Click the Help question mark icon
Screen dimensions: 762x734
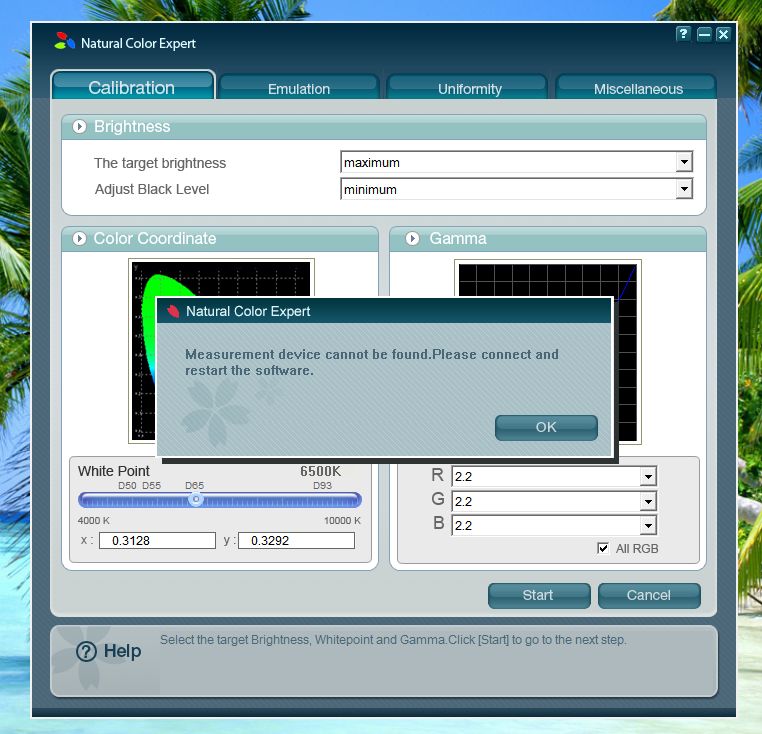point(87,651)
